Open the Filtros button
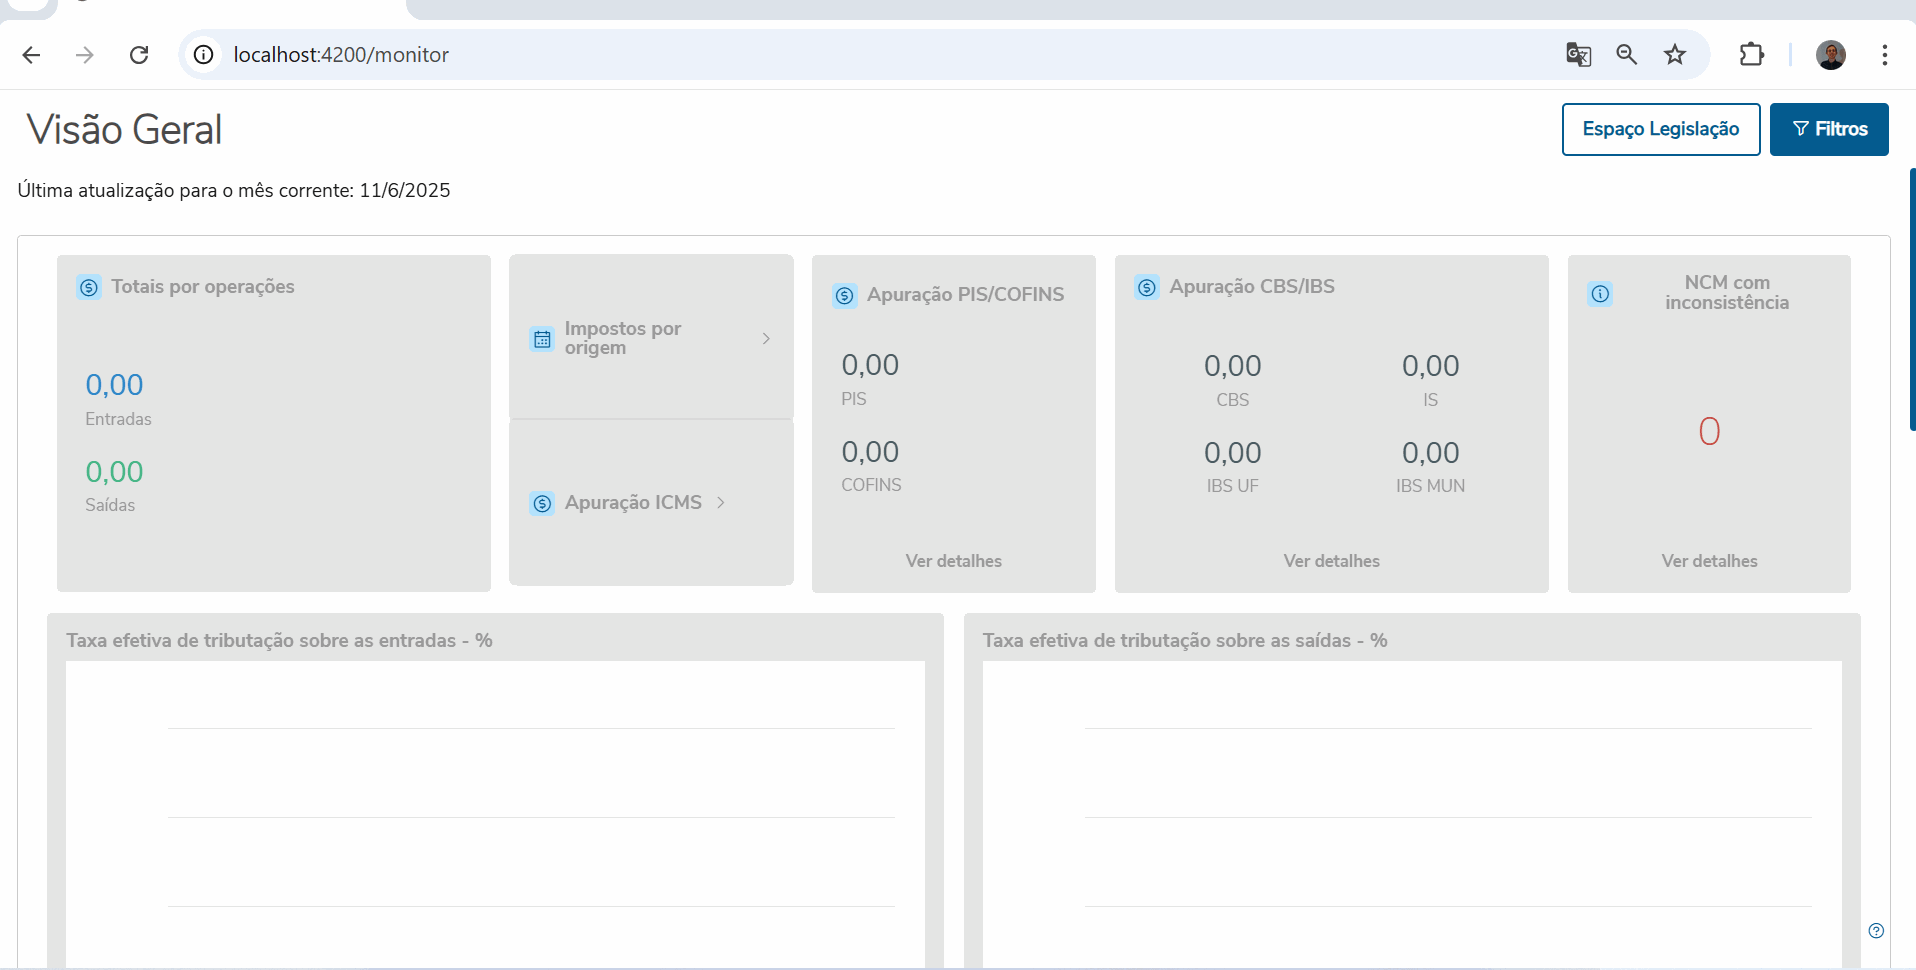This screenshot has width=1916, height=970. tap(1829, 129)
